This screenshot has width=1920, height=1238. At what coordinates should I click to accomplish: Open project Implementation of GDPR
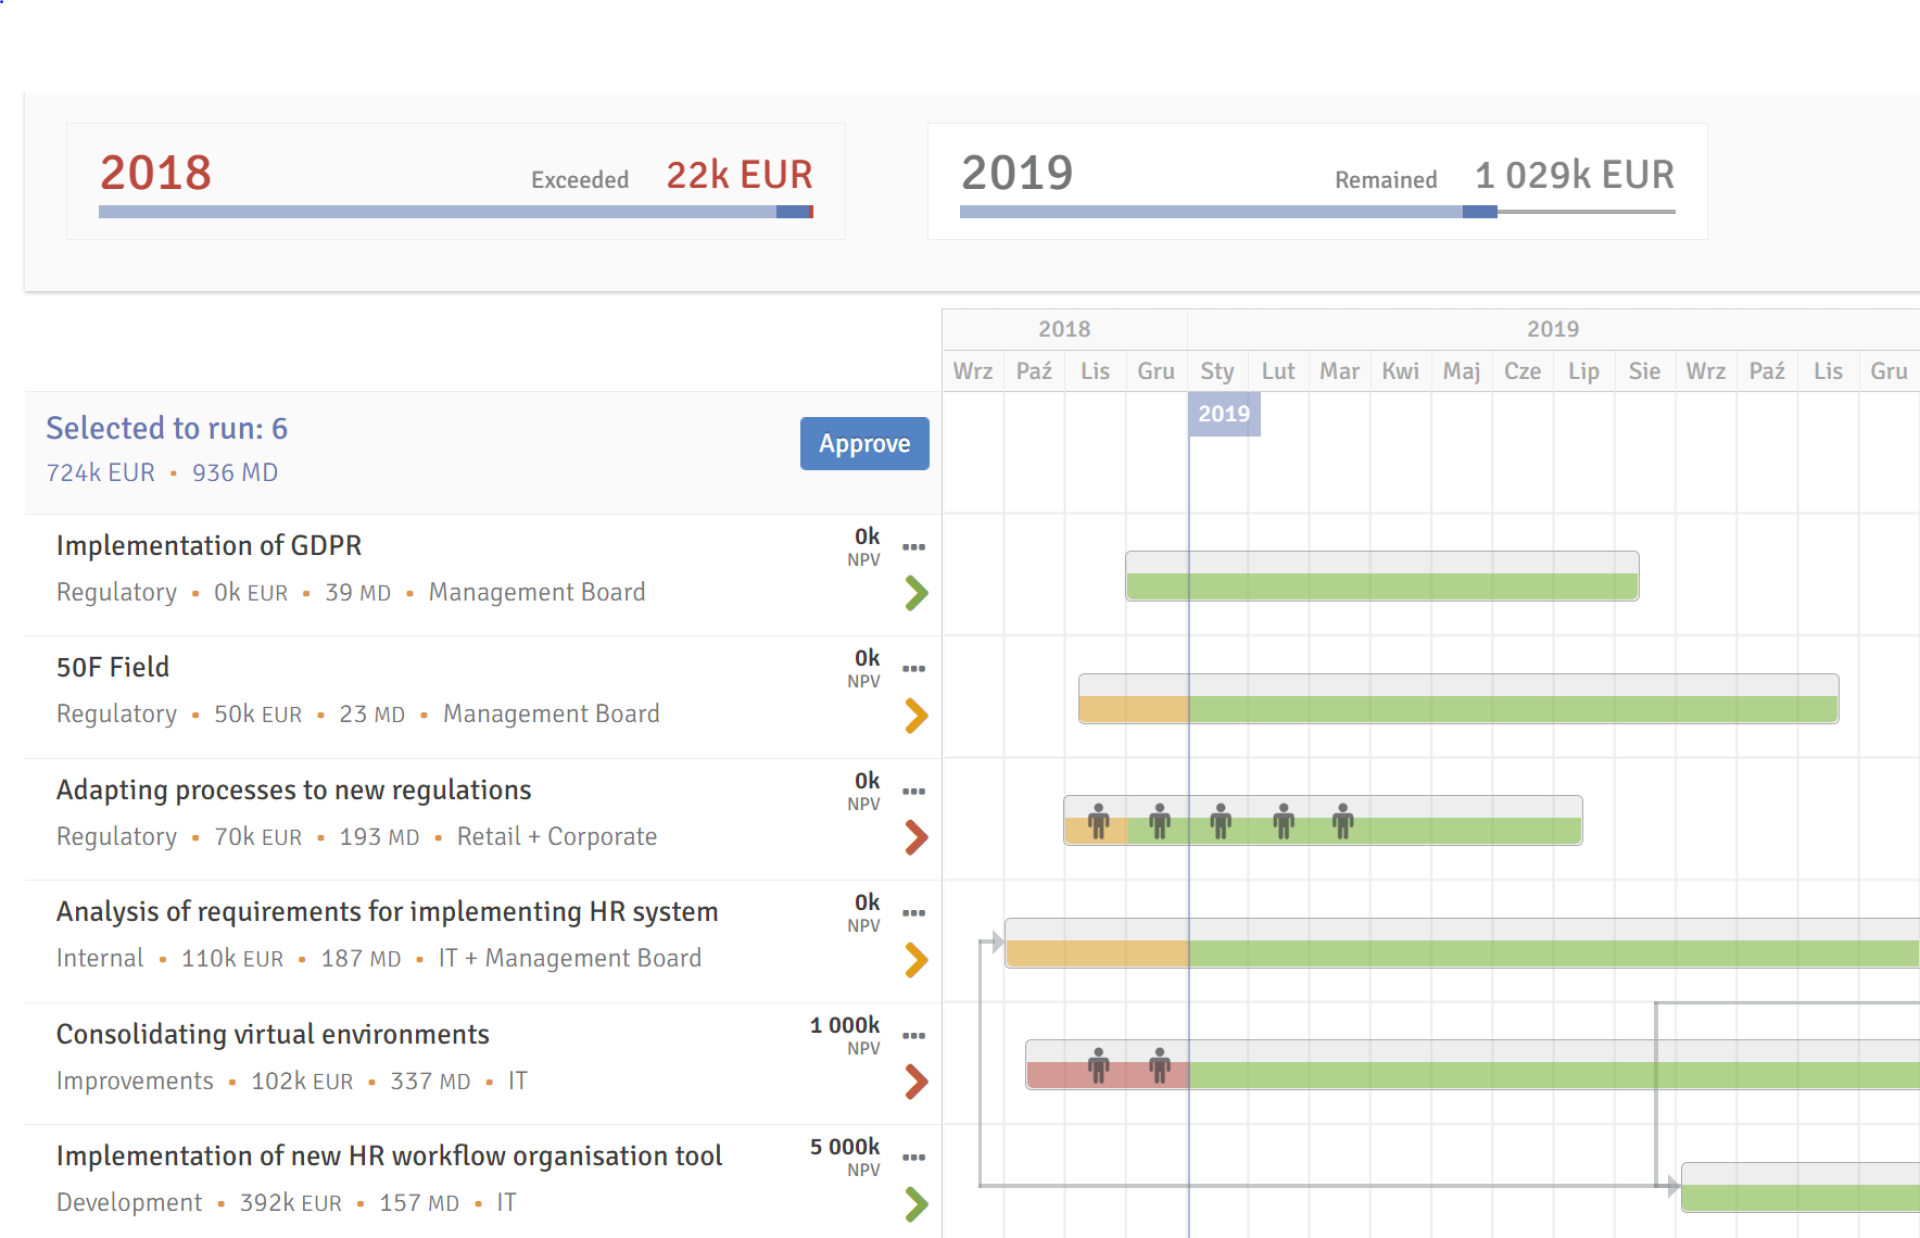coord(209,545)
